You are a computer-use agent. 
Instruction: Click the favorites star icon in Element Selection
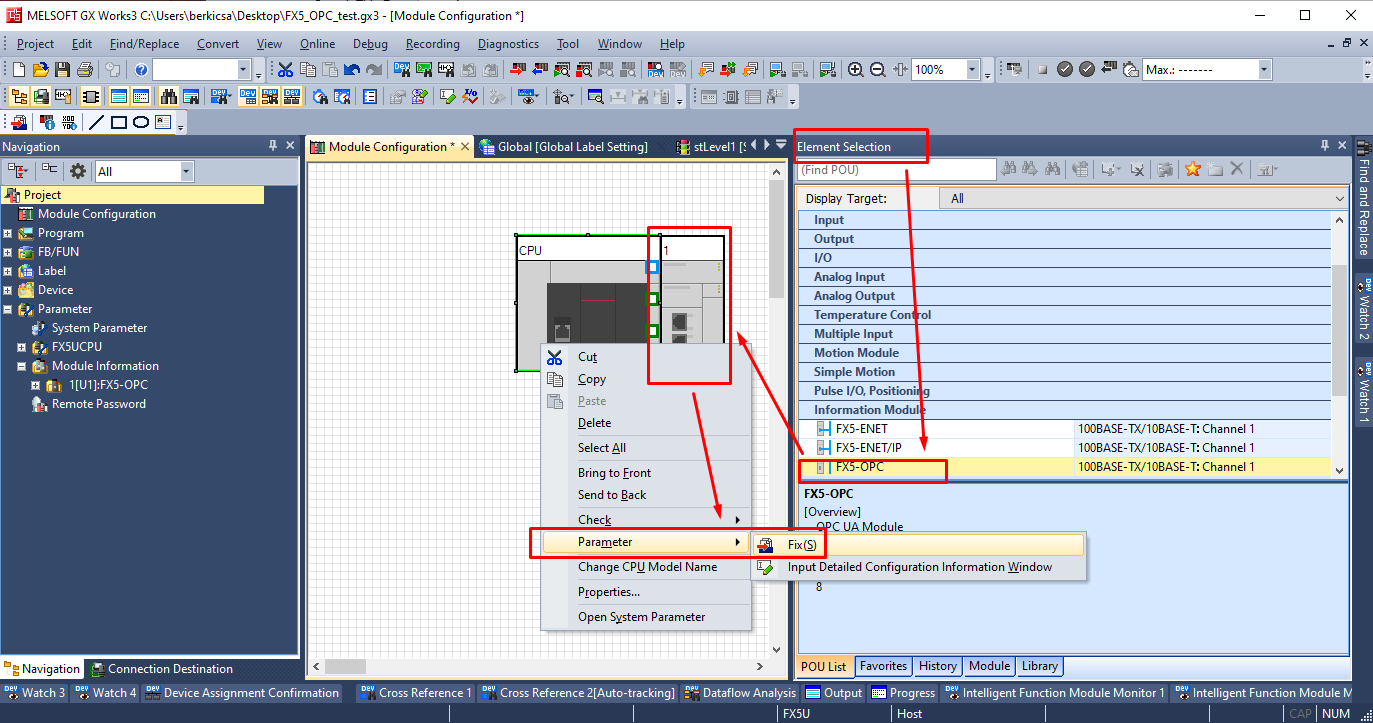1193,170
